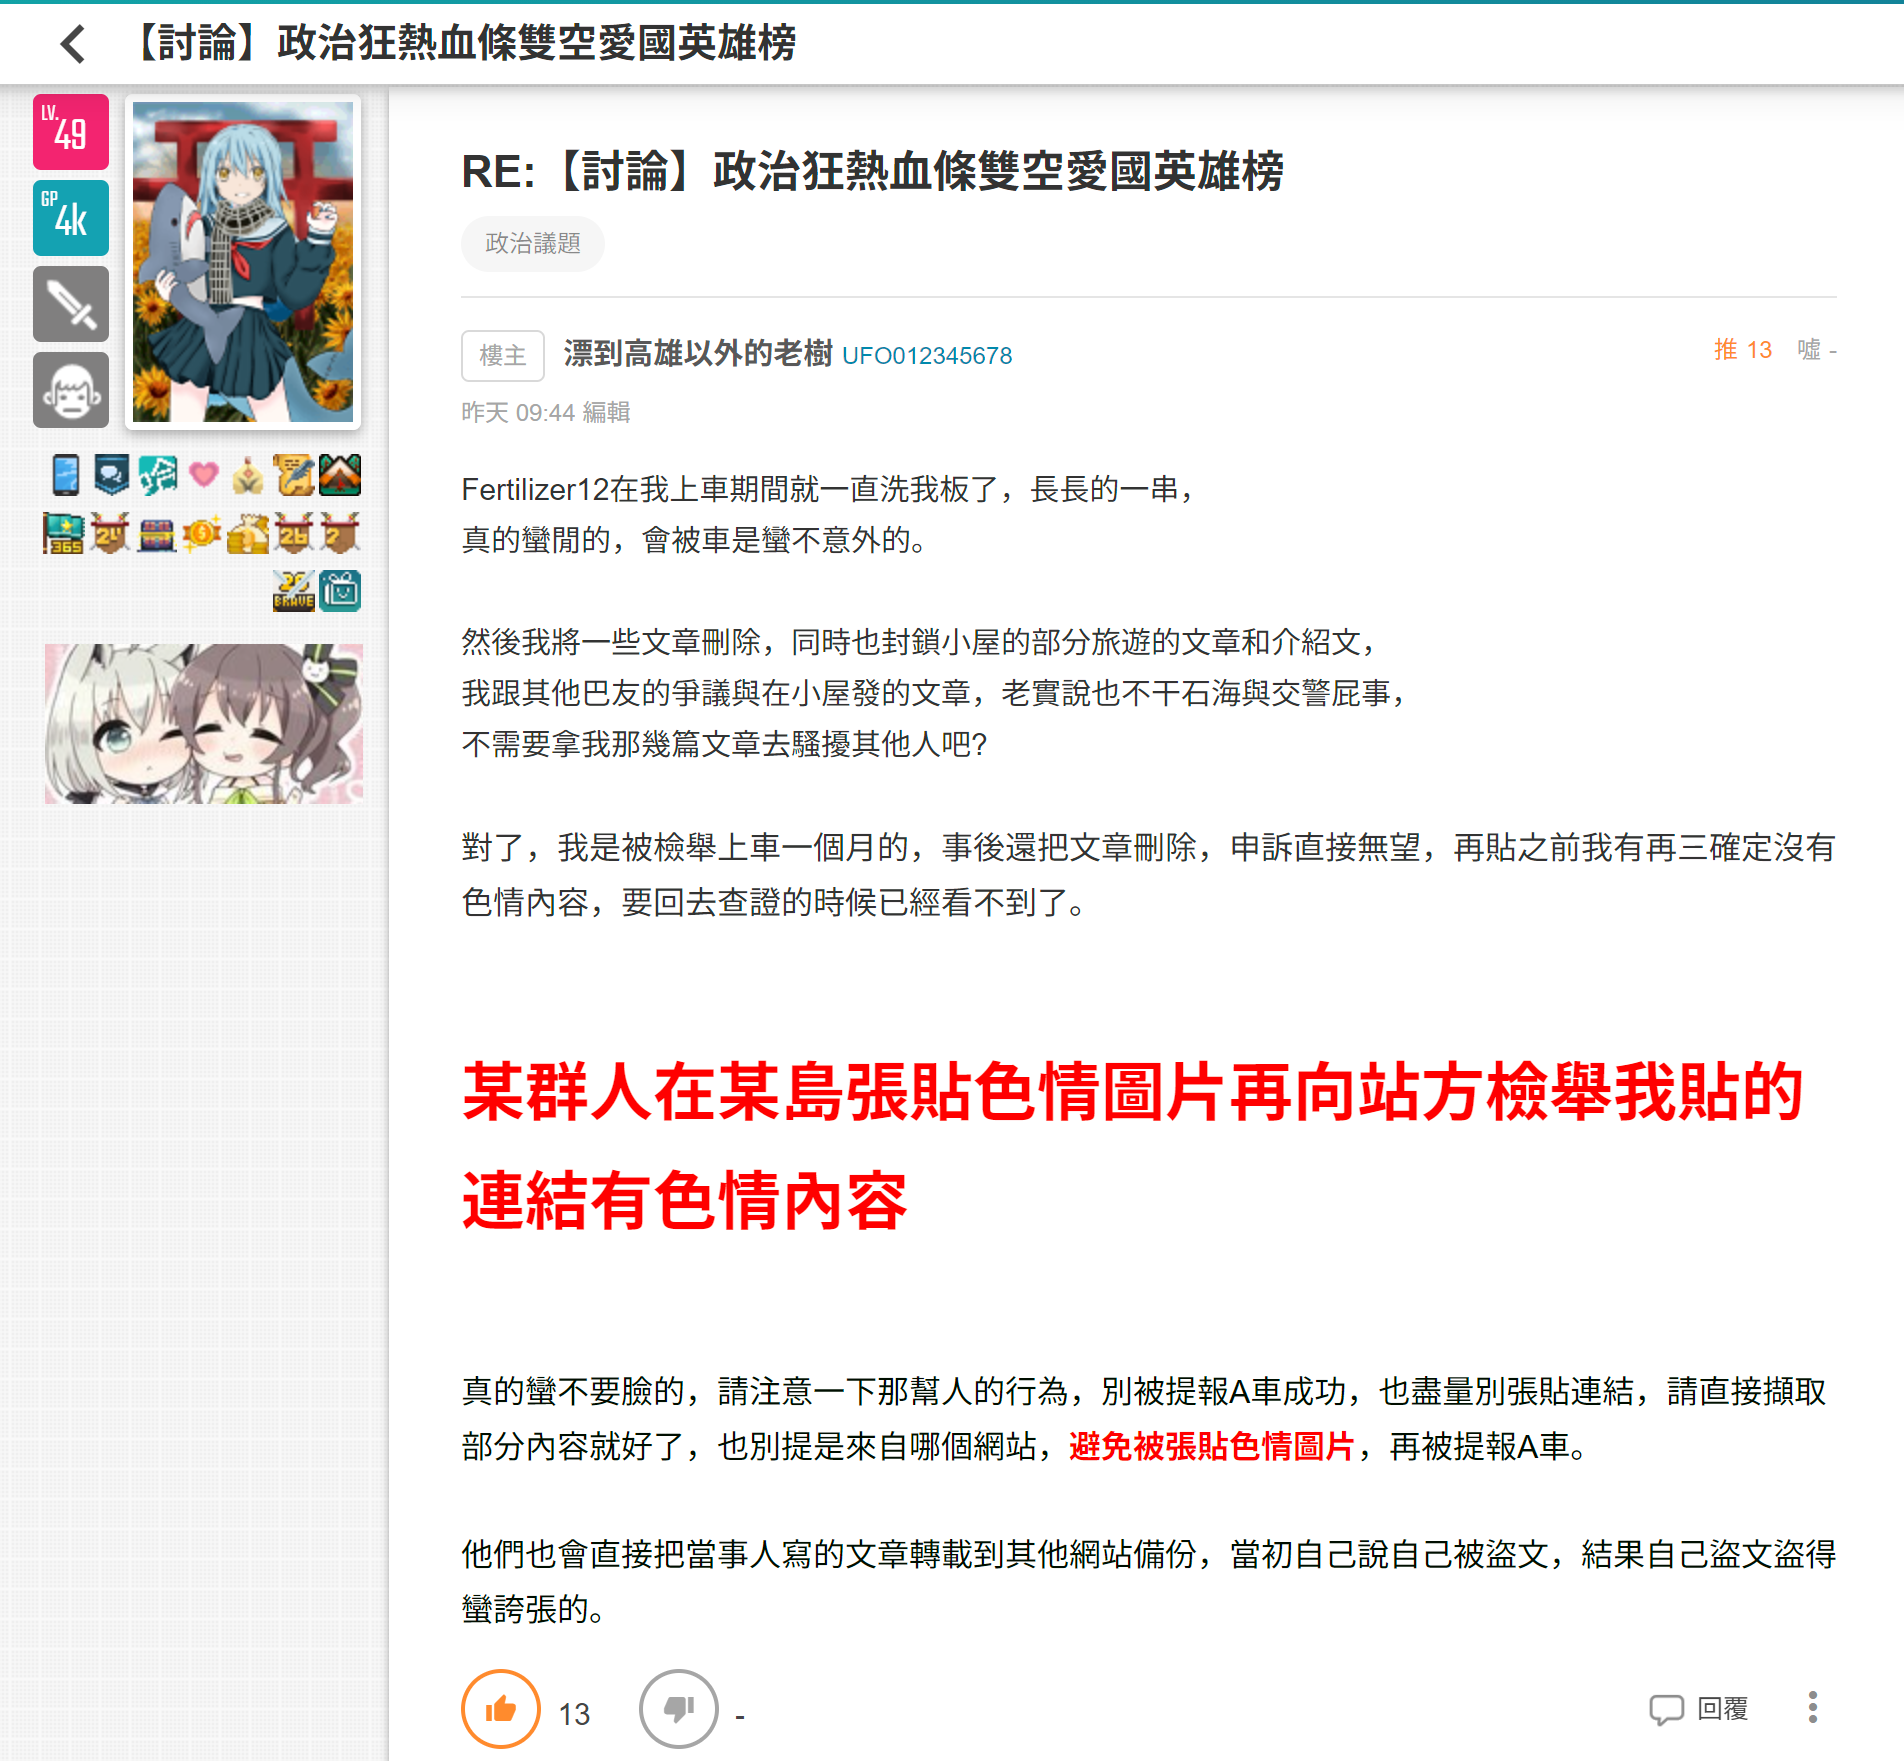1904x1761 pixels.
Task: Click the top bar thread title
Action: [461, 44]
